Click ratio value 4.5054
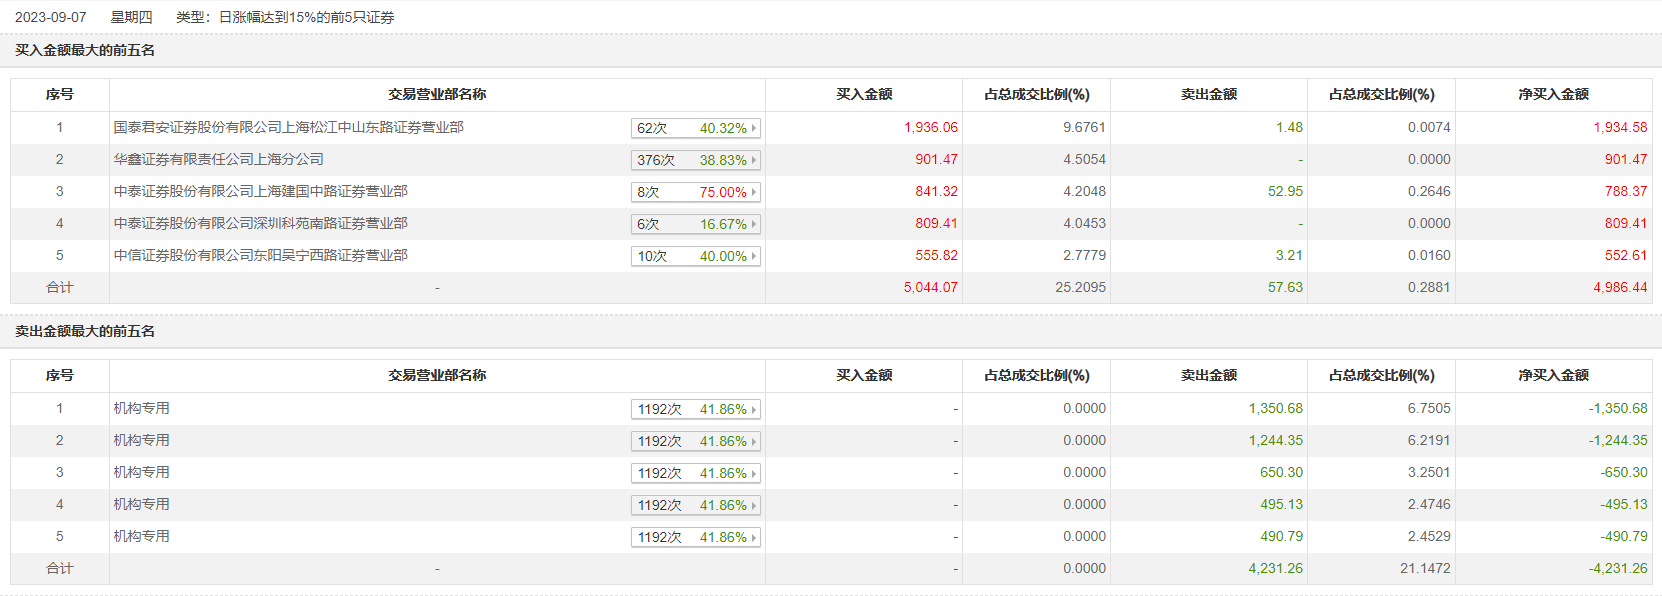Viewport: 1662px width, 596px height. 1084,159
